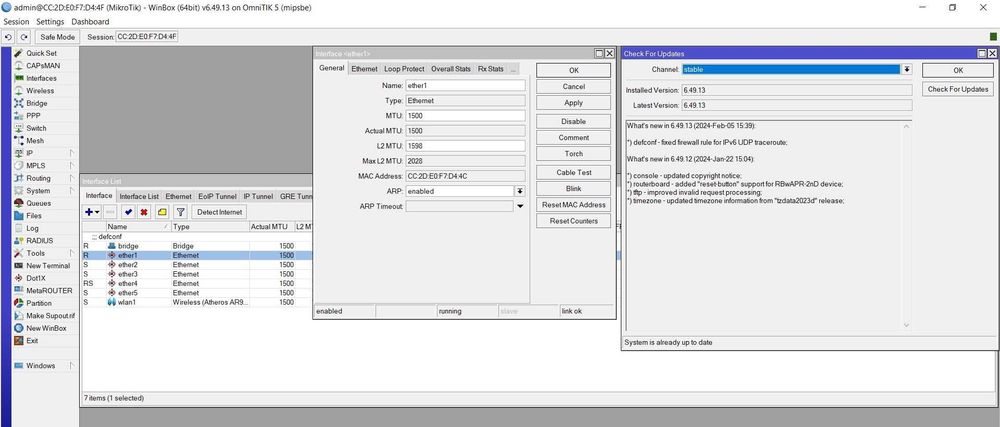Click the blue check Enable icon
This screenshot has width=1000, height=427.
(x=128, y=212)
